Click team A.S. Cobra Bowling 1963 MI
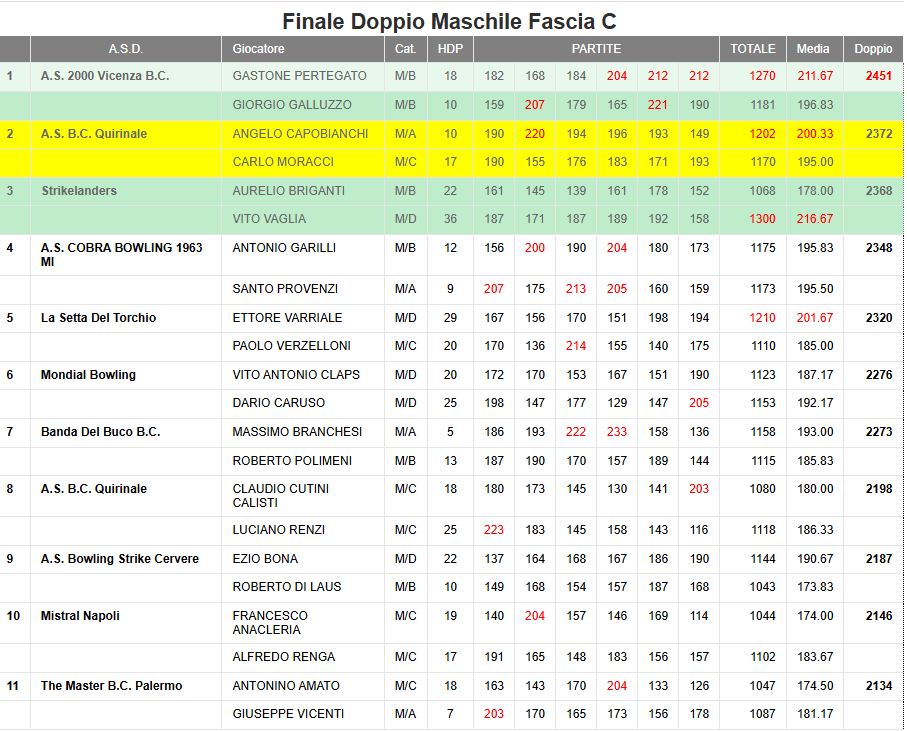The height and width of the screenshot is (731, 907). (x=121, y=254)
